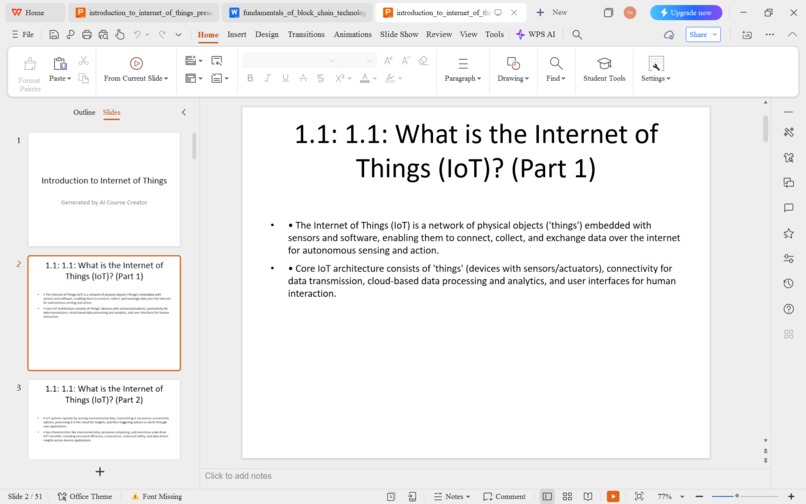Adjust the zoom slider handle

click(x=737, y=496)
